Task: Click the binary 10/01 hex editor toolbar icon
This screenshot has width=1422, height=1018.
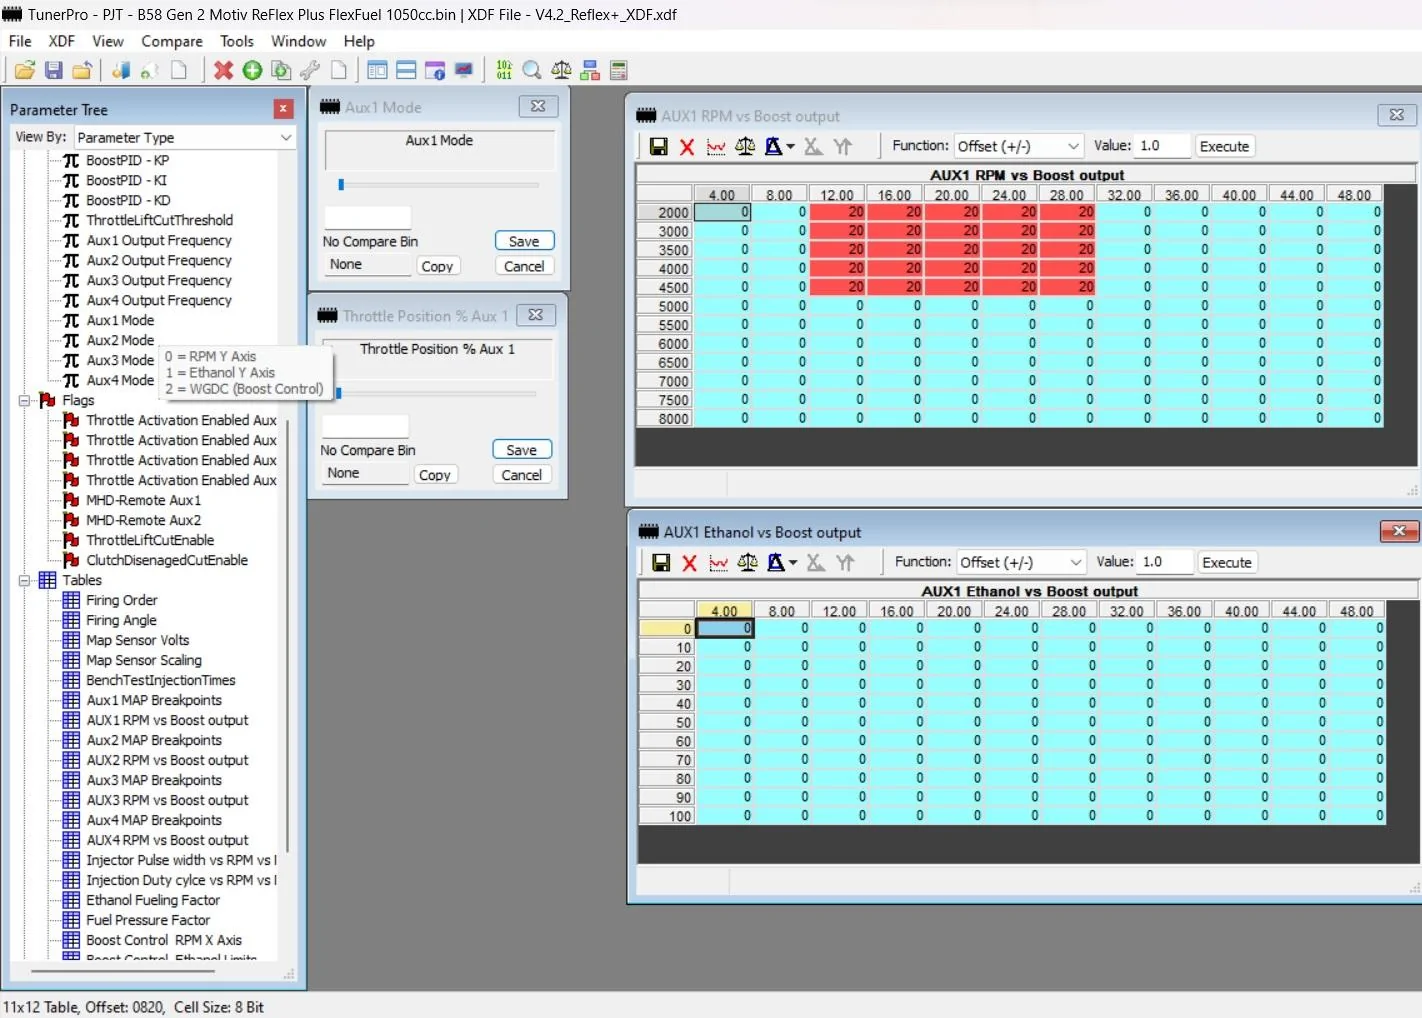Action: click(504, 70)
